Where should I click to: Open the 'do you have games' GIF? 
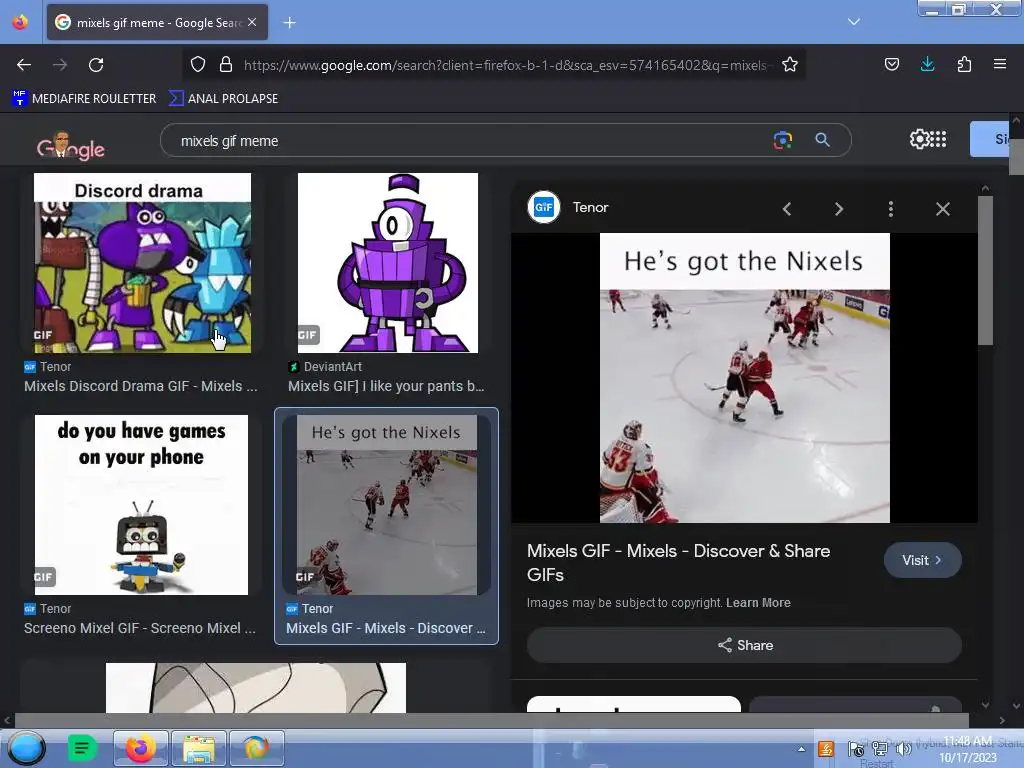point(141,505)
